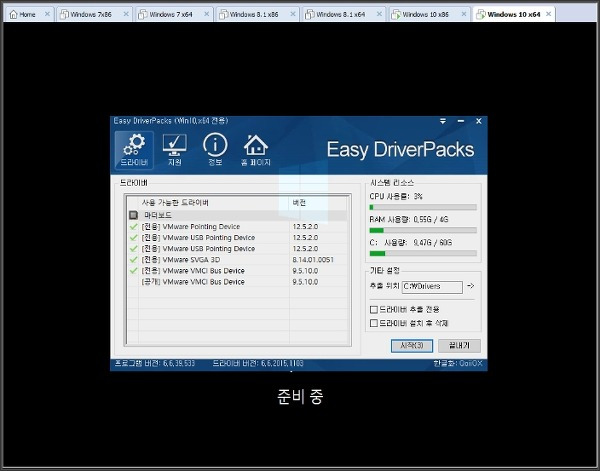
Task: Click the 시작(3) start button
Action: pyautogui.click(x=412, y=346)
